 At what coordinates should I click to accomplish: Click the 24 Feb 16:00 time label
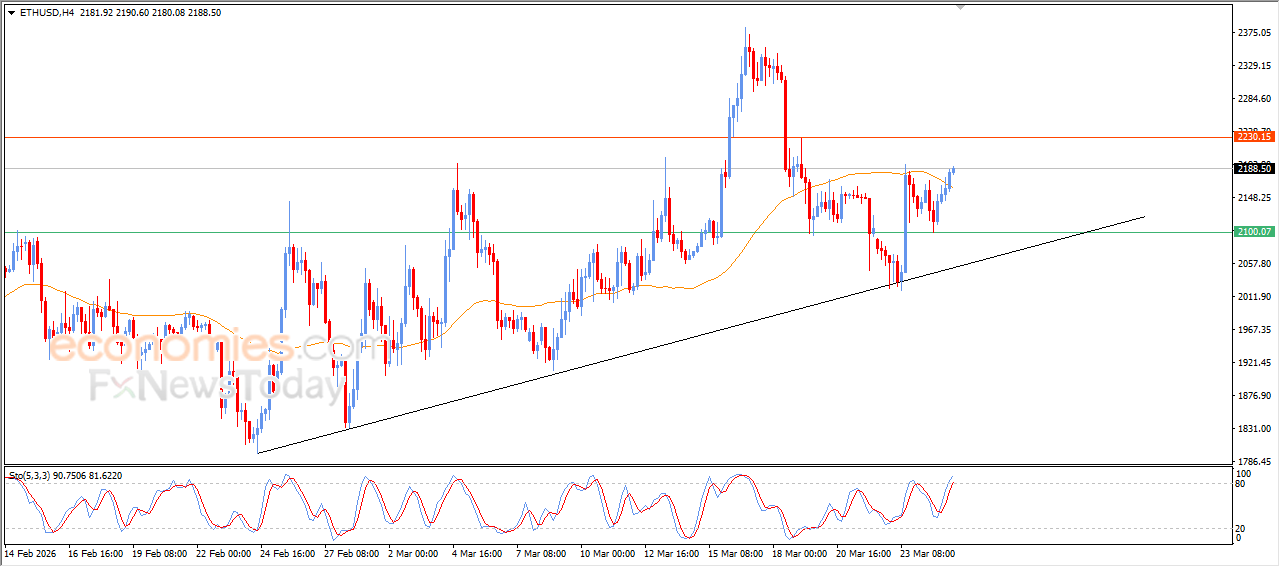289,552
